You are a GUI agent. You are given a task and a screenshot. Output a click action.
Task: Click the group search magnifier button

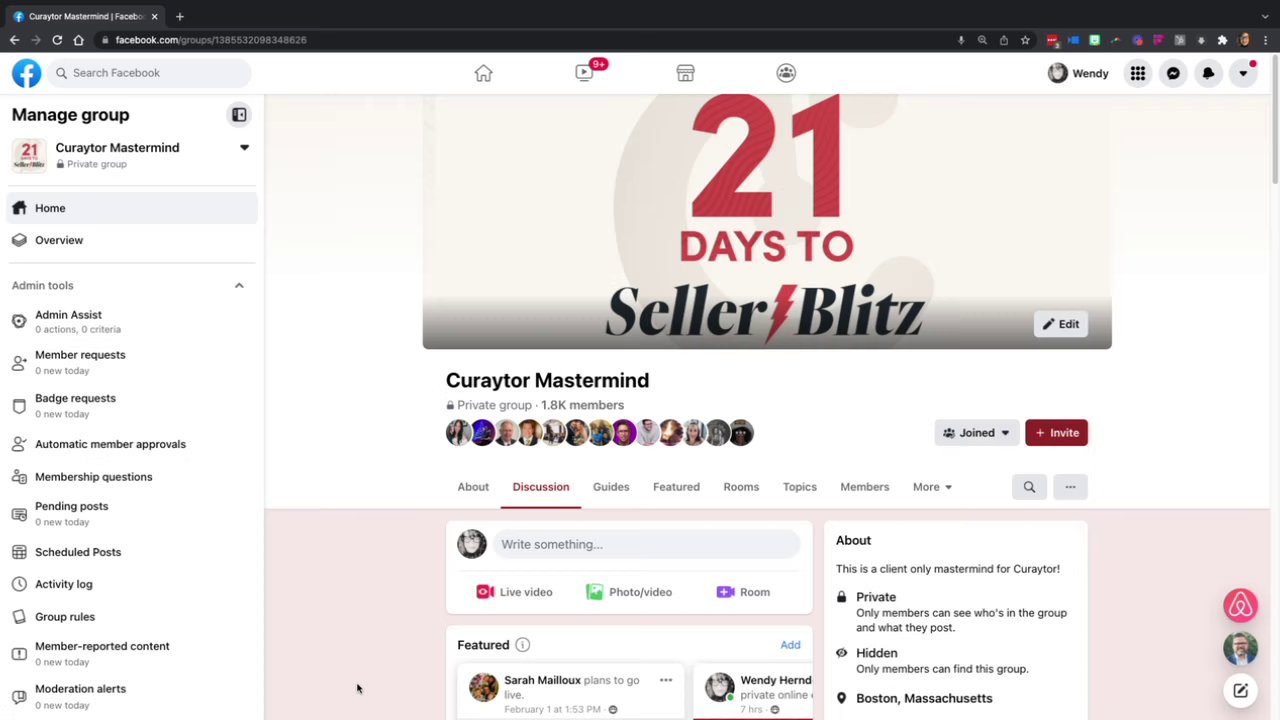point(1029,487)
